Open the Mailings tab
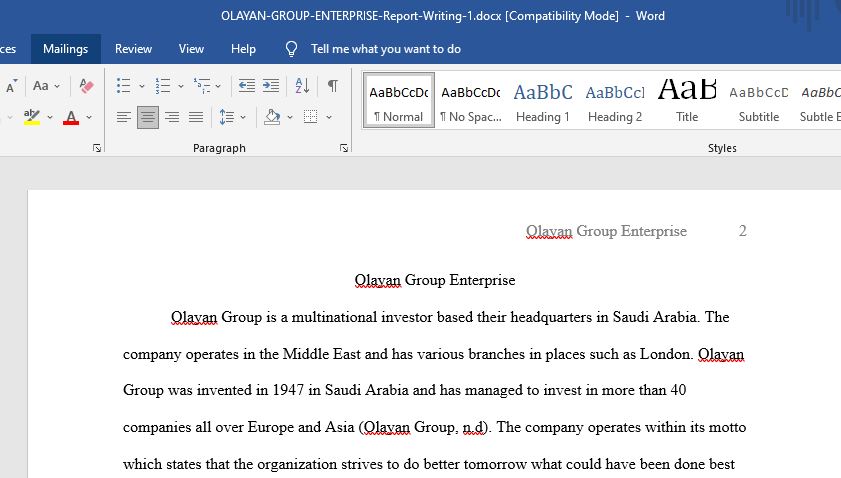The width and height of the screenshot is (841, 478). click(65, 49)
